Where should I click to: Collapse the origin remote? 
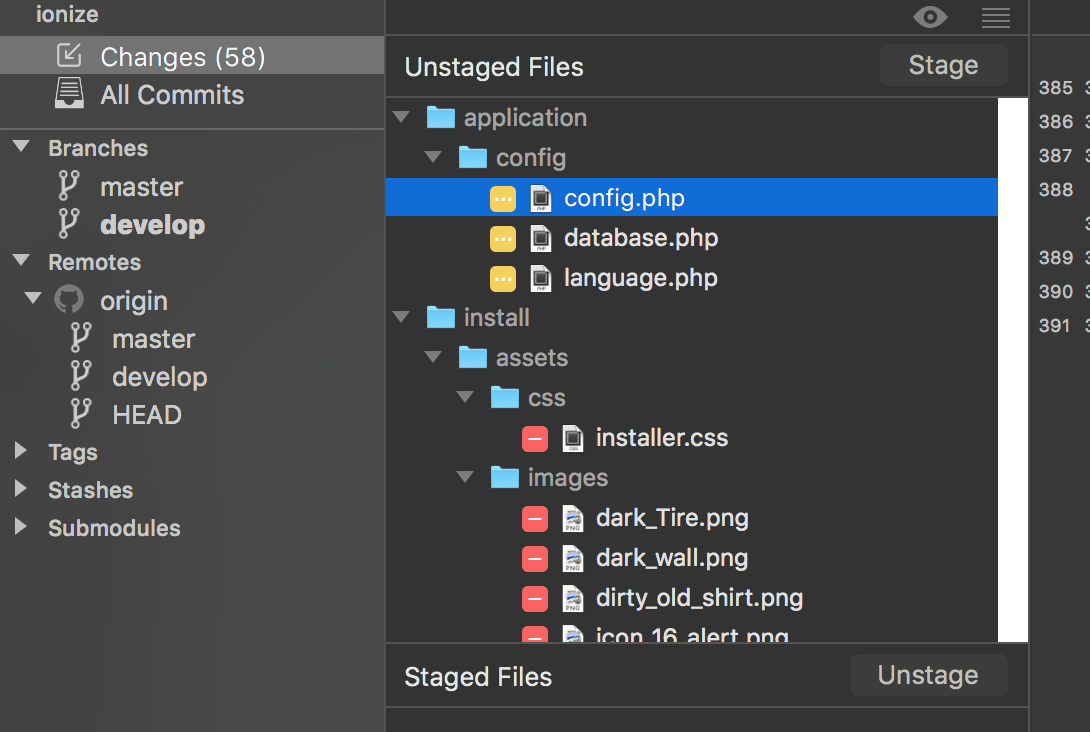33,298
